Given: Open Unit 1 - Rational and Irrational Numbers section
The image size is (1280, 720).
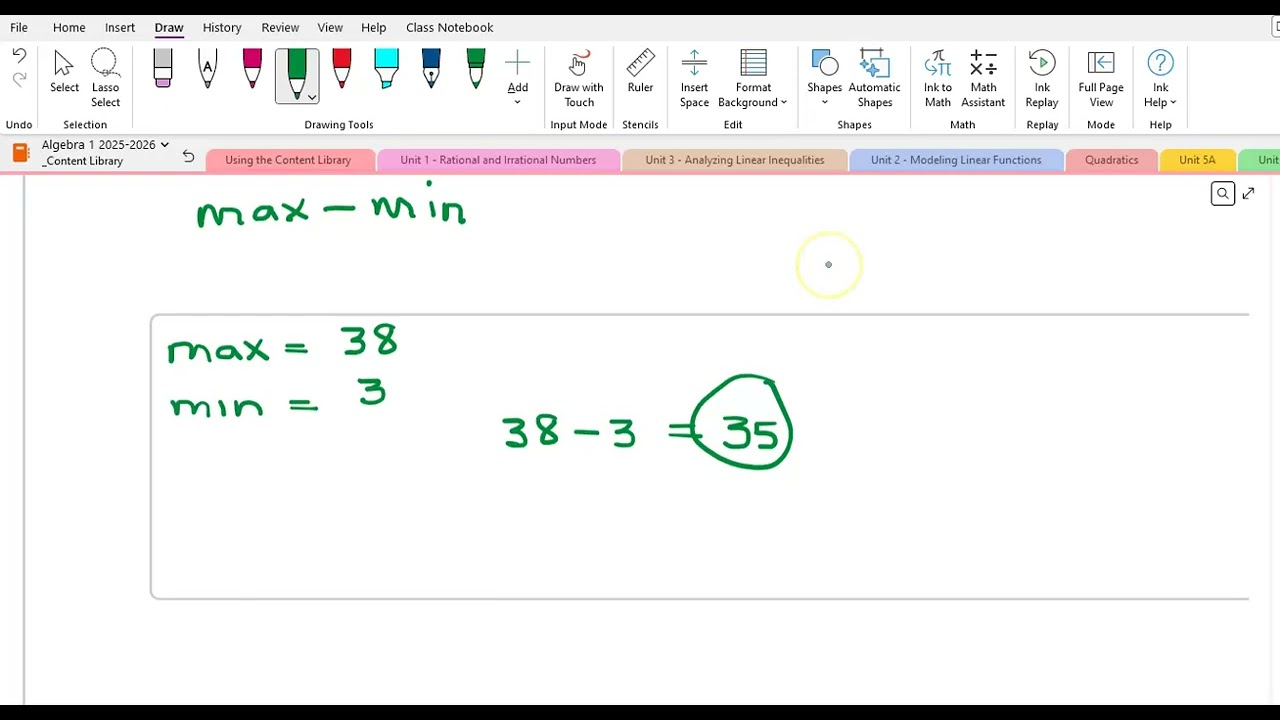Looking at the screenshot, I should [x=498, y=160].
